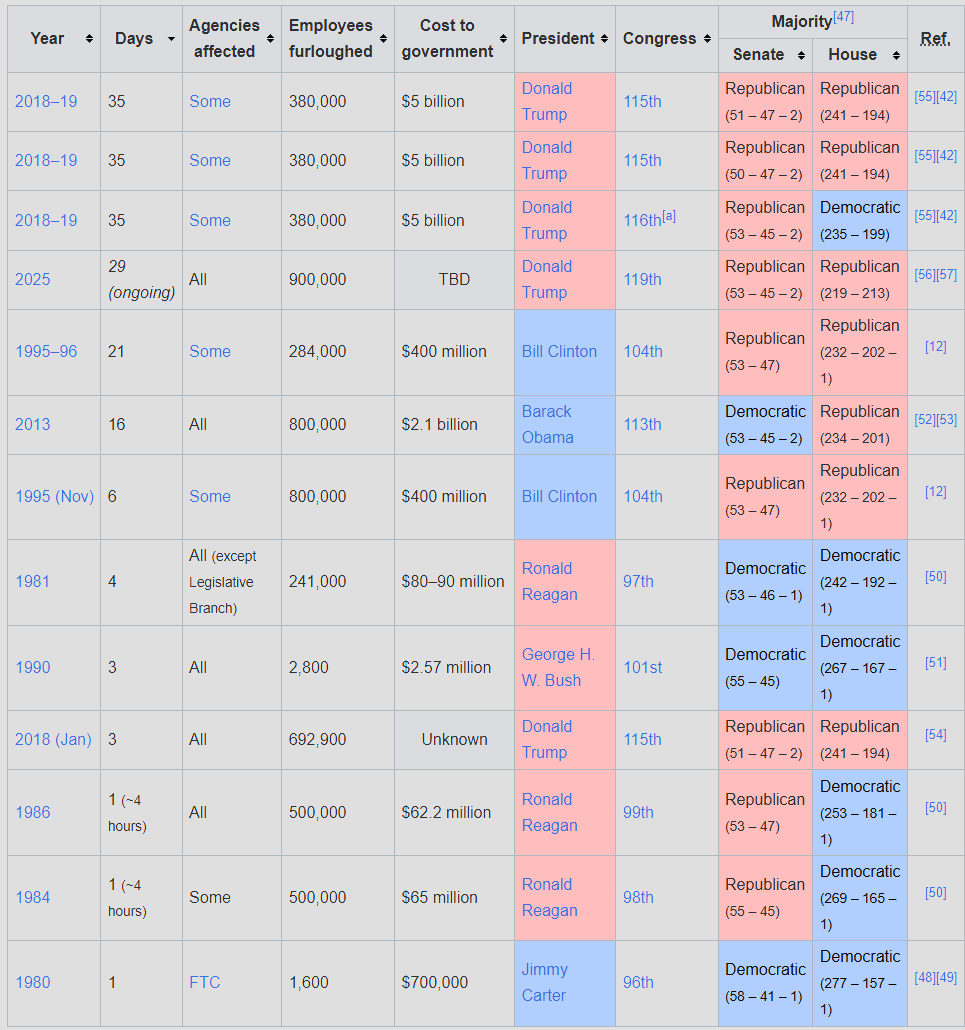Open the 97th Congress link

click(638, 581)
